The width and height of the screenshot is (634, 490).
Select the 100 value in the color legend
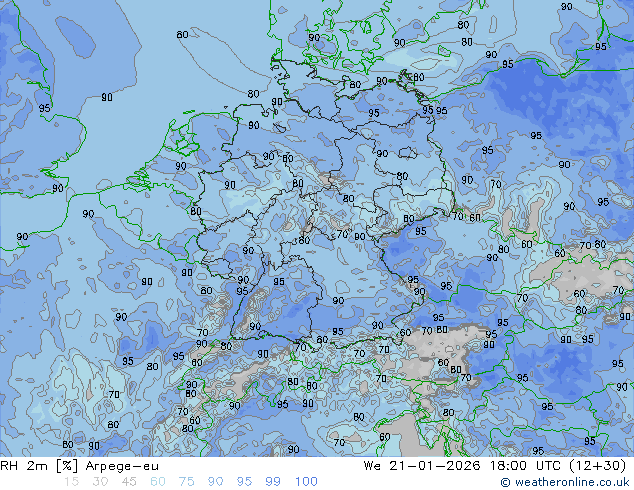(306, 482)
